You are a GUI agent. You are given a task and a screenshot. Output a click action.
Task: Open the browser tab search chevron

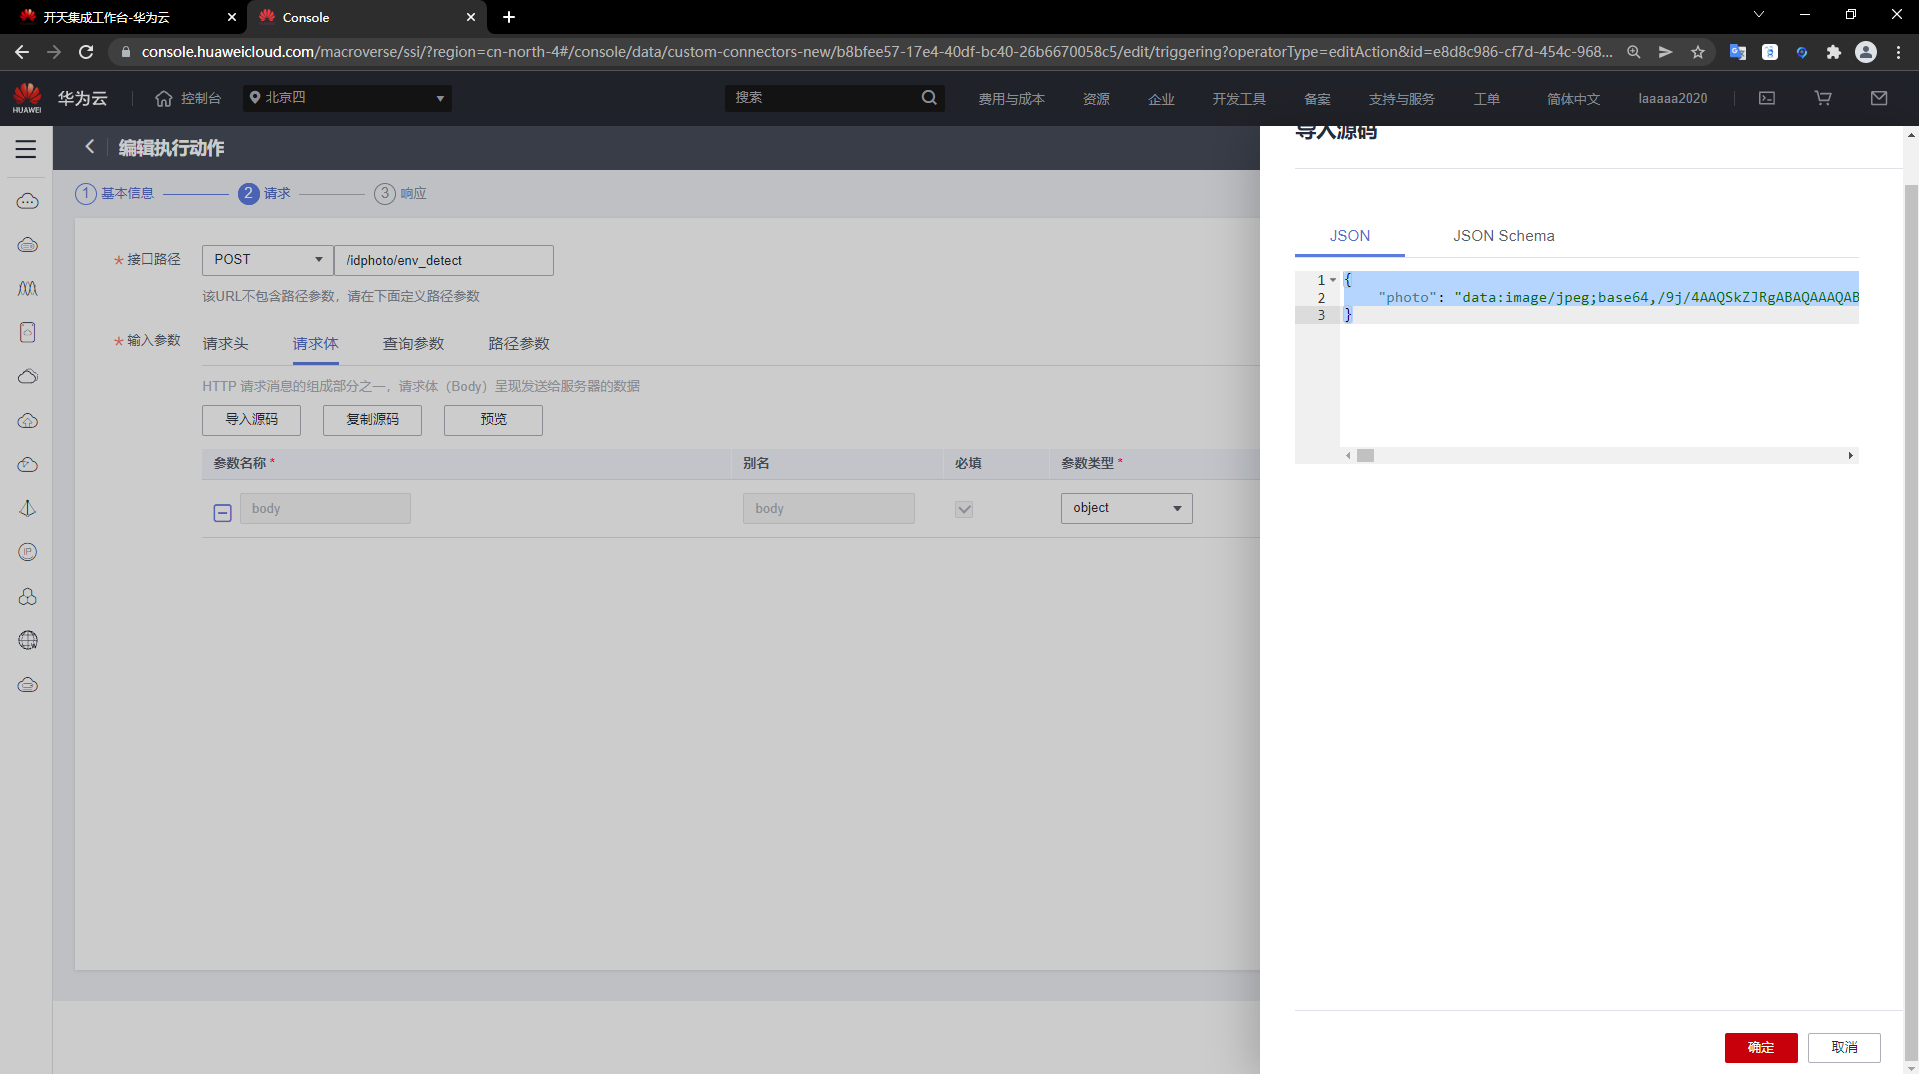click(x=1759, y=14)
